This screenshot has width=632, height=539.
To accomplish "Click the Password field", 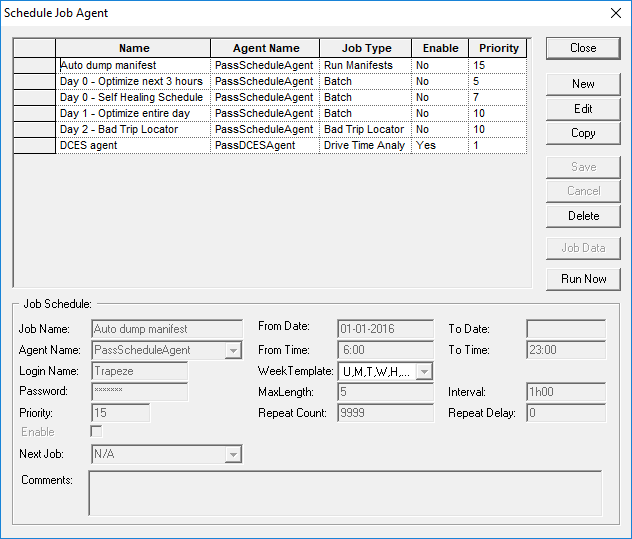I will (x=139, y=391).
